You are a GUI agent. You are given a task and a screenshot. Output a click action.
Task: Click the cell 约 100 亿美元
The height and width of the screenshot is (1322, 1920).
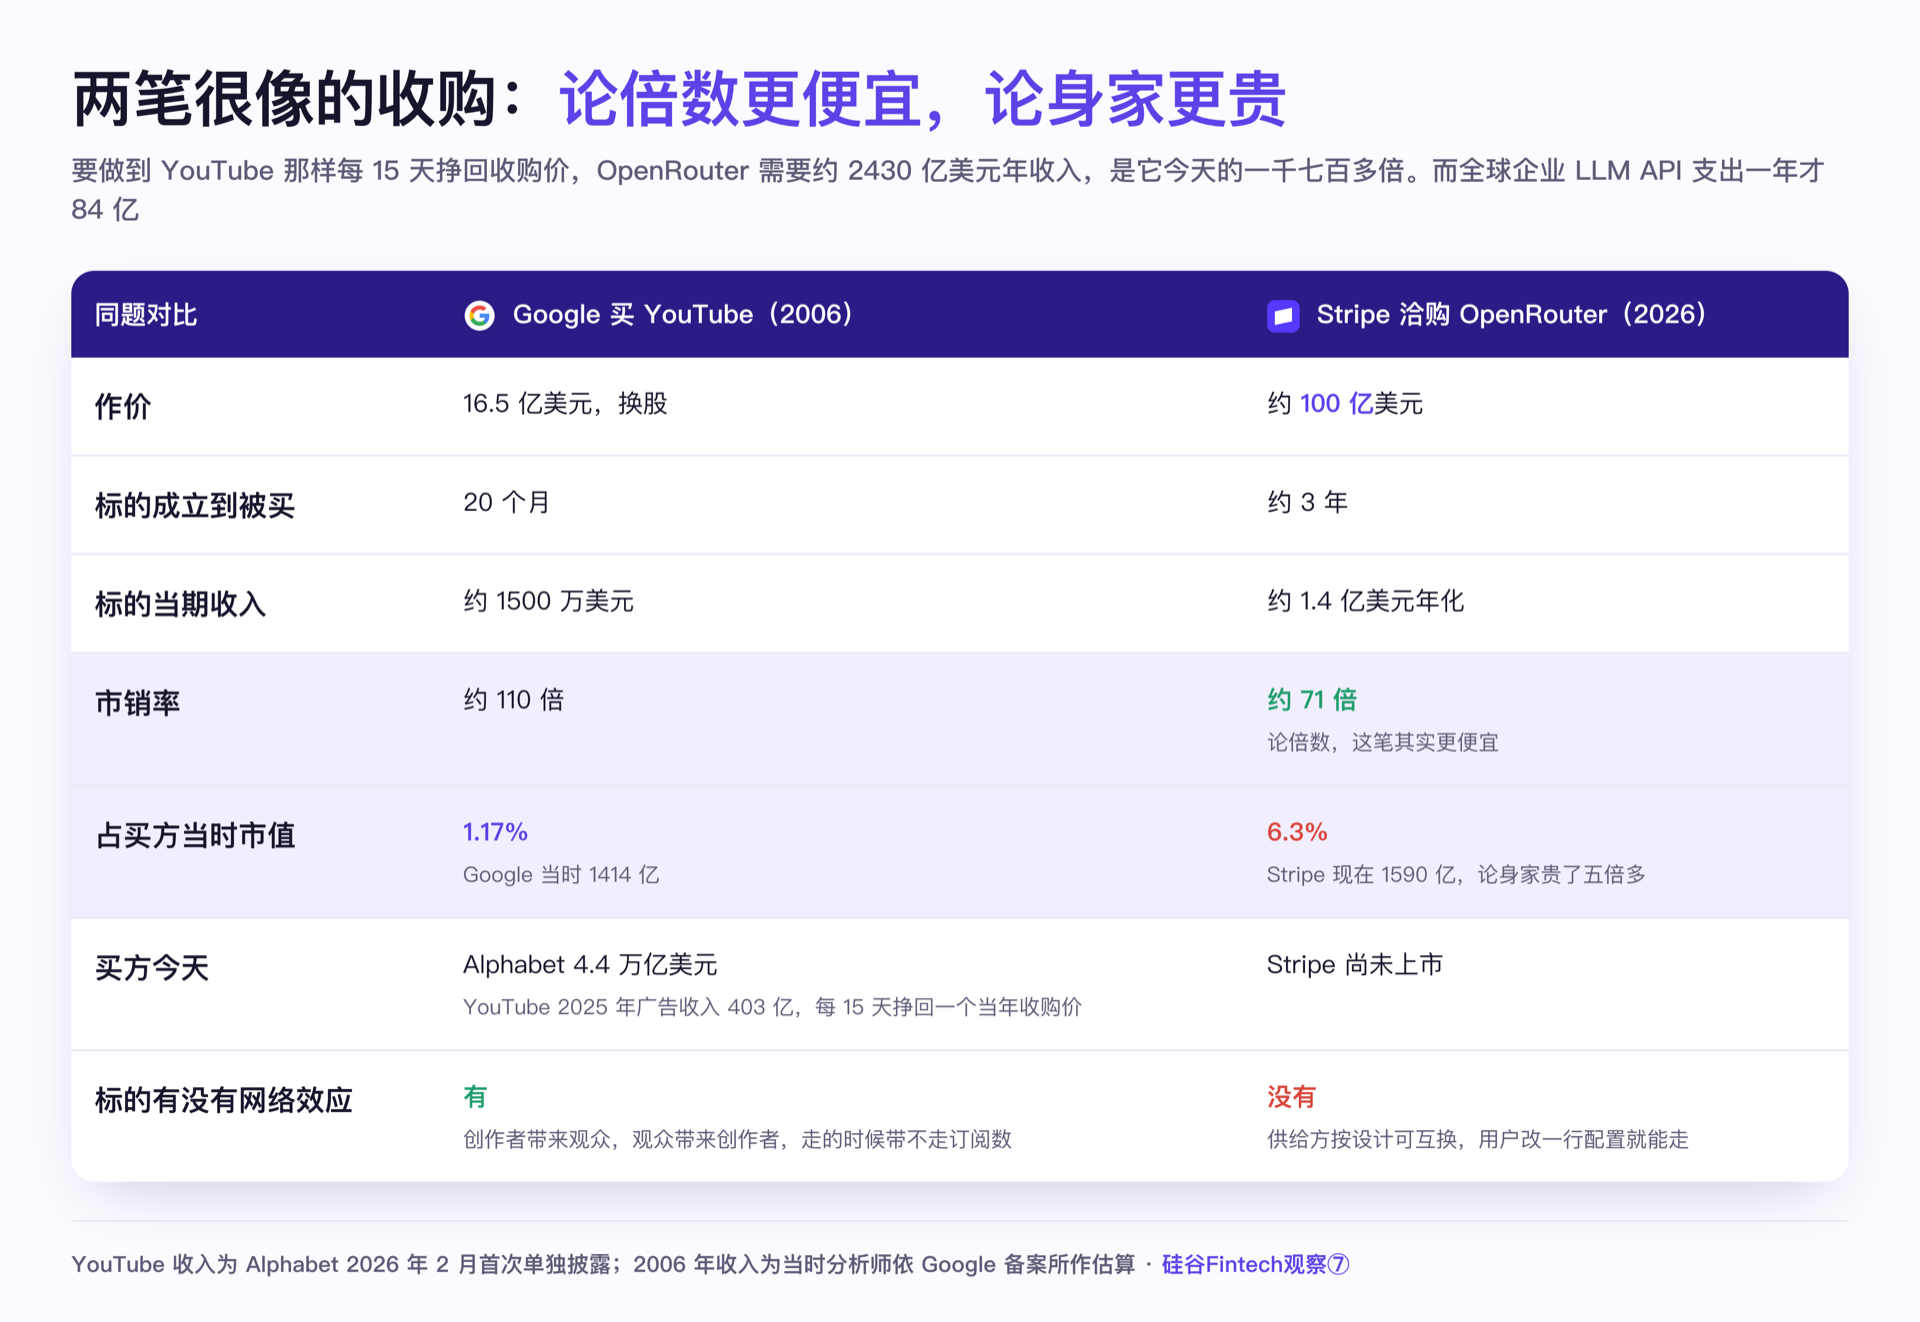[1345, 403]
